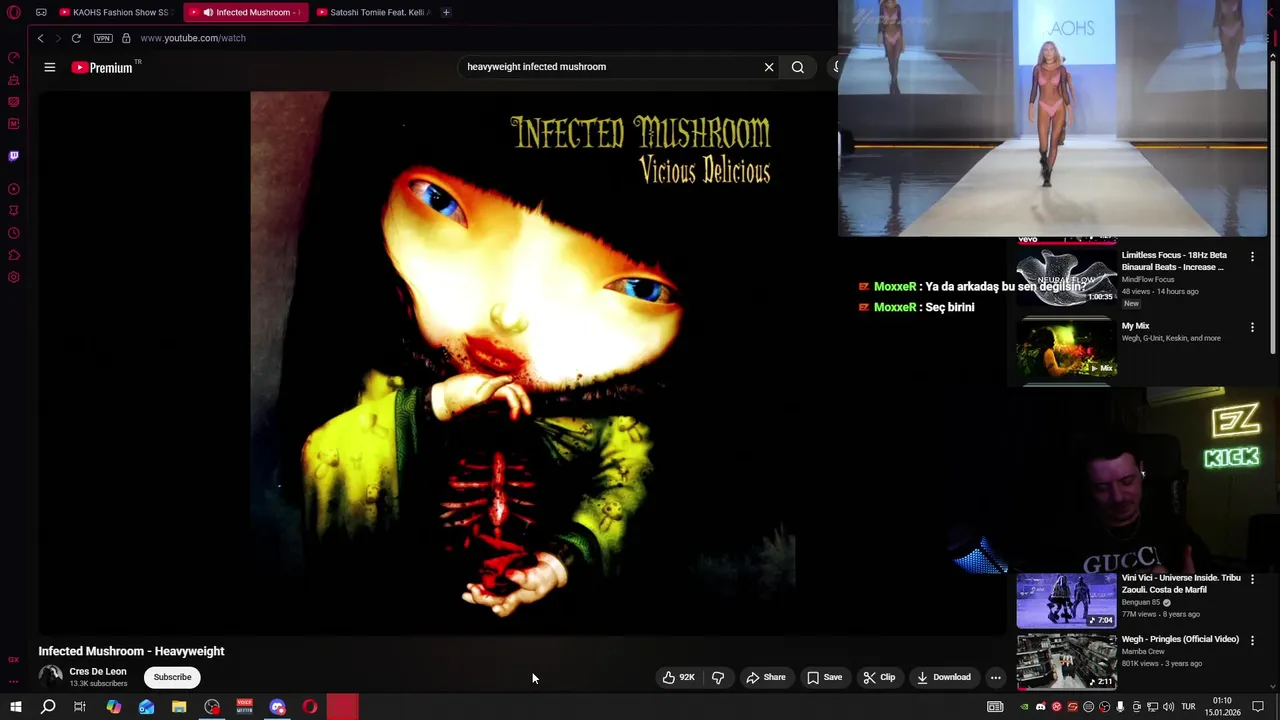Switch TUR keyboard language
The image size is (1280, 720).
click(1189, 707)
